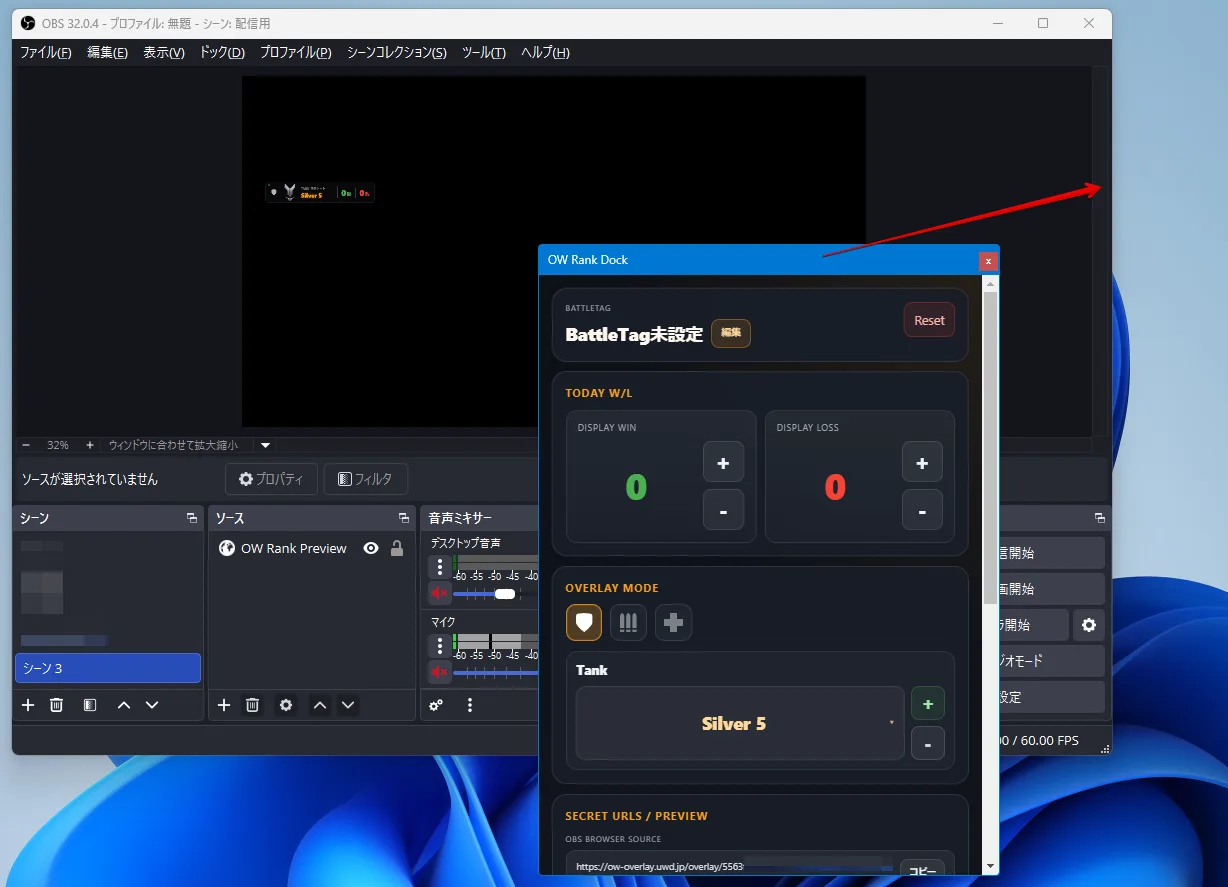This screenshot has height=887, width=1228.
Task: Open ツール menu
Action: click(484, 53)
